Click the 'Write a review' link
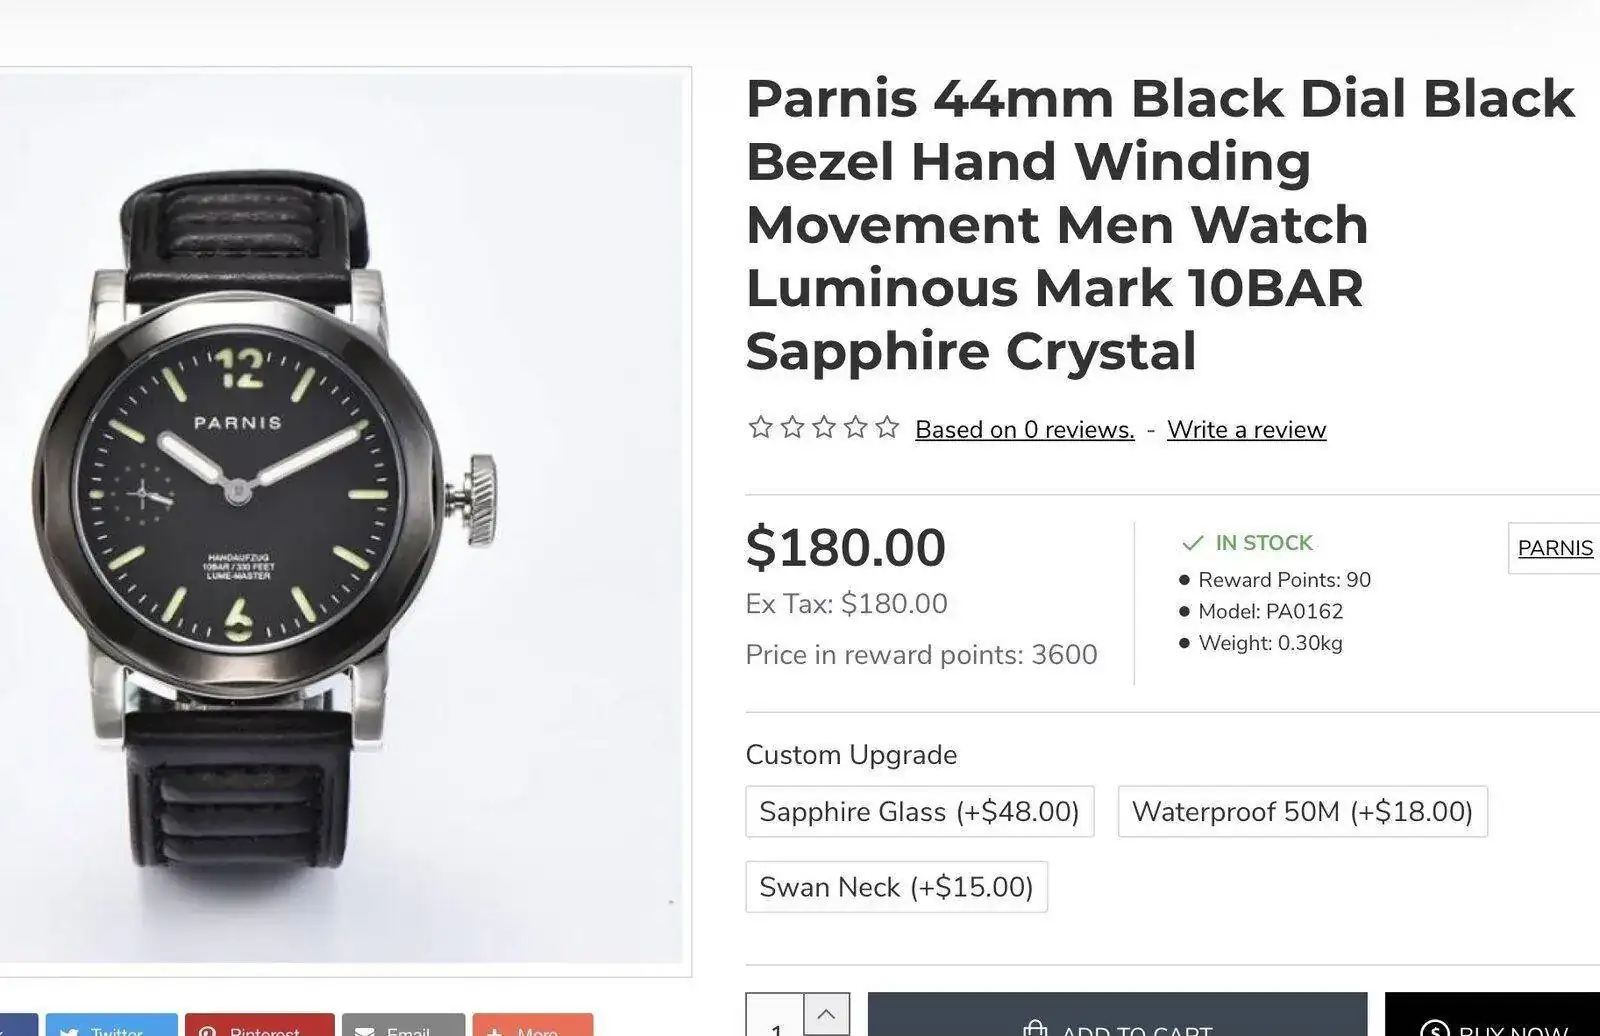Screen dimensions: 1600x1036 [1246, 430]
